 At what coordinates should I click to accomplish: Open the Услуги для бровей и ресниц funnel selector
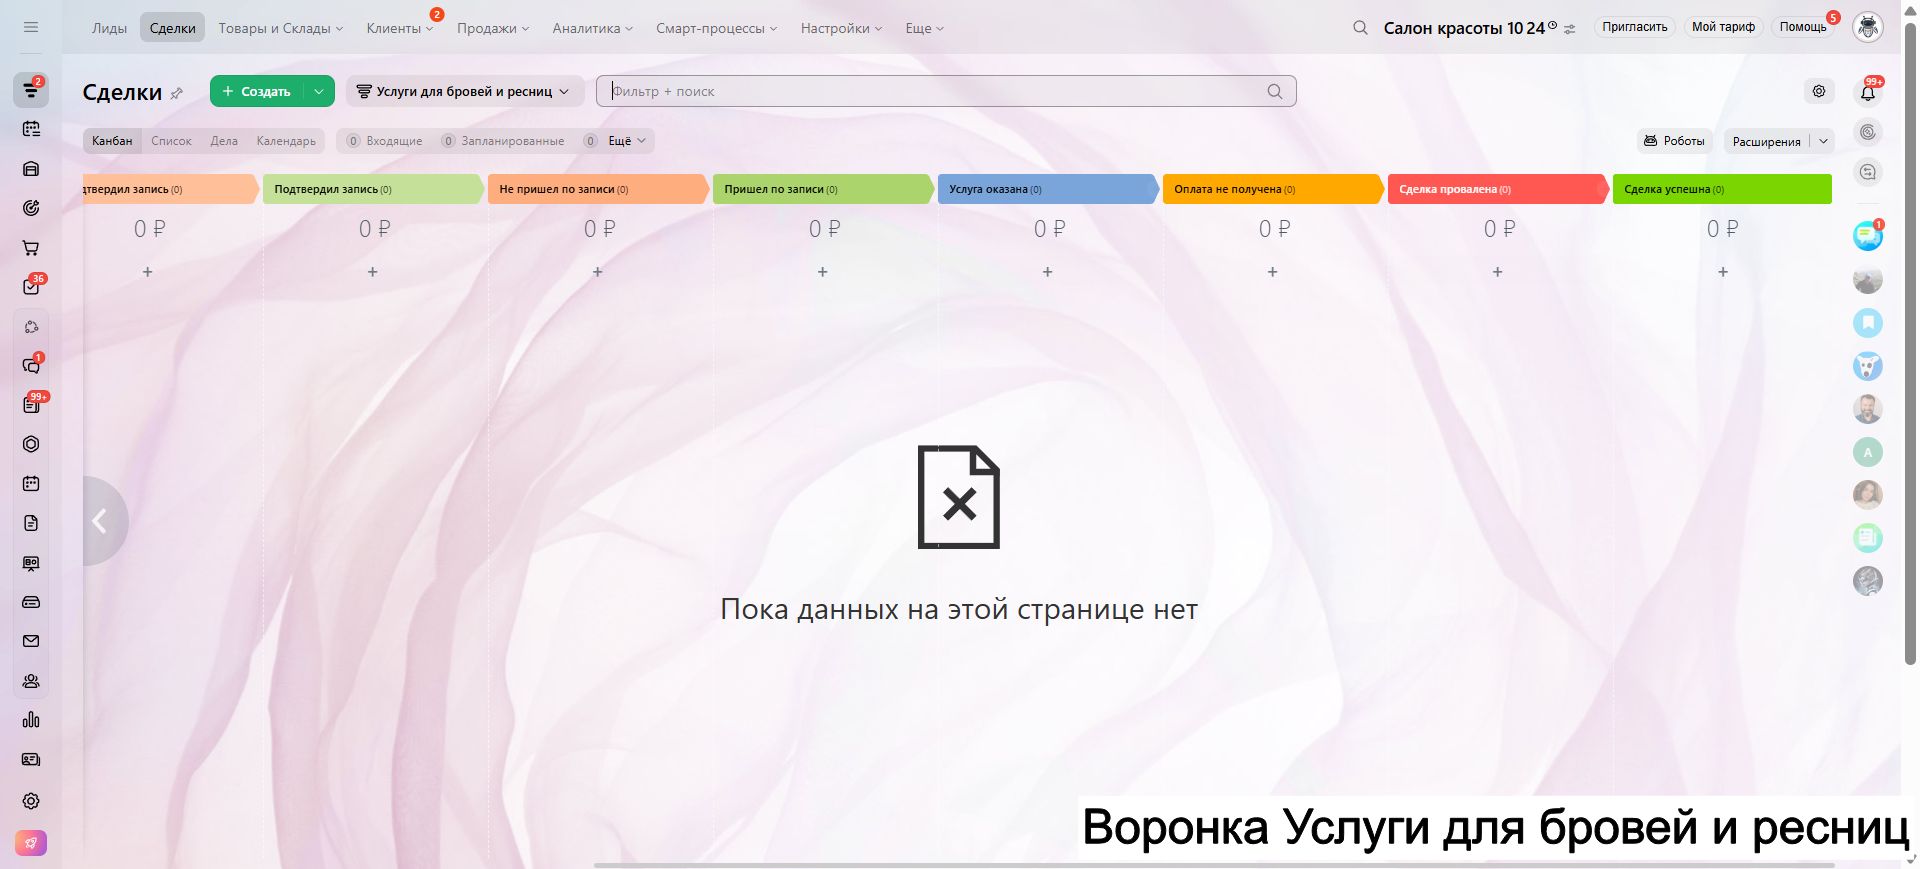coord(464,91)
